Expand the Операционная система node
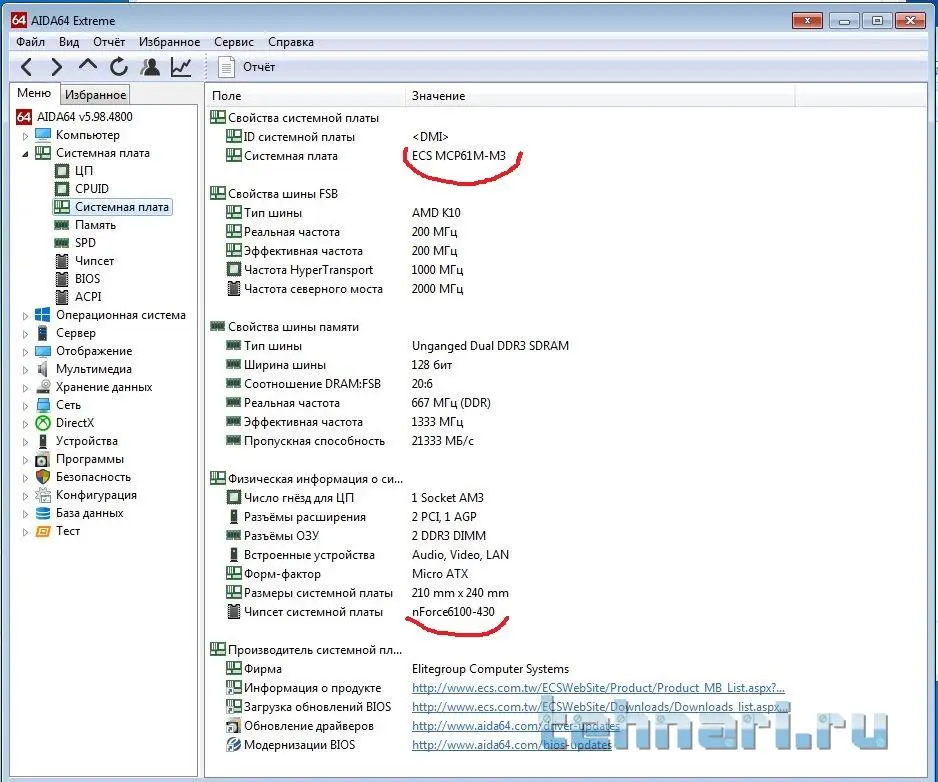938x782 pixels. (27, 315)
